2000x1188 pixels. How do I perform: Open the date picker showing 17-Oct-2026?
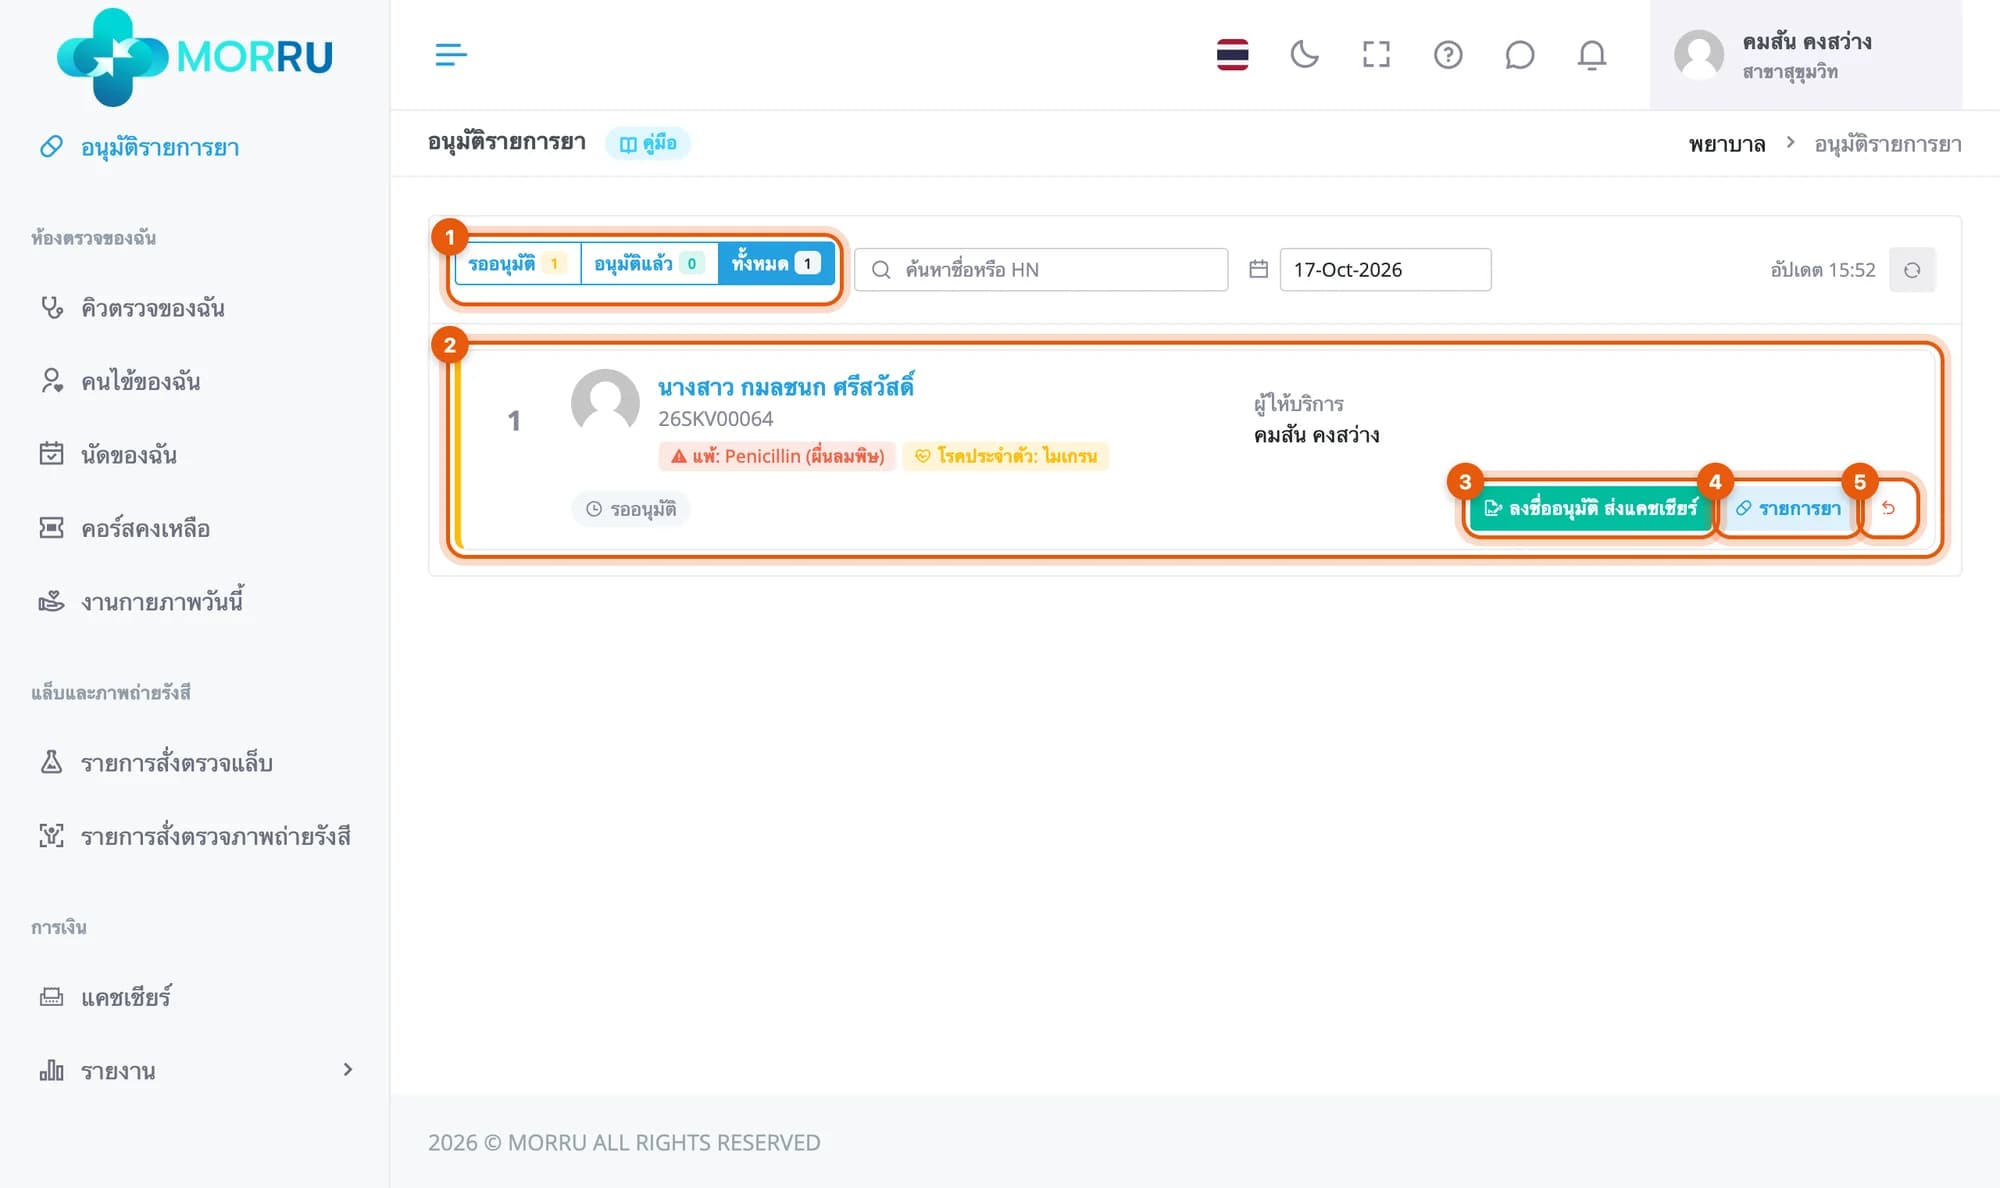1385,270
